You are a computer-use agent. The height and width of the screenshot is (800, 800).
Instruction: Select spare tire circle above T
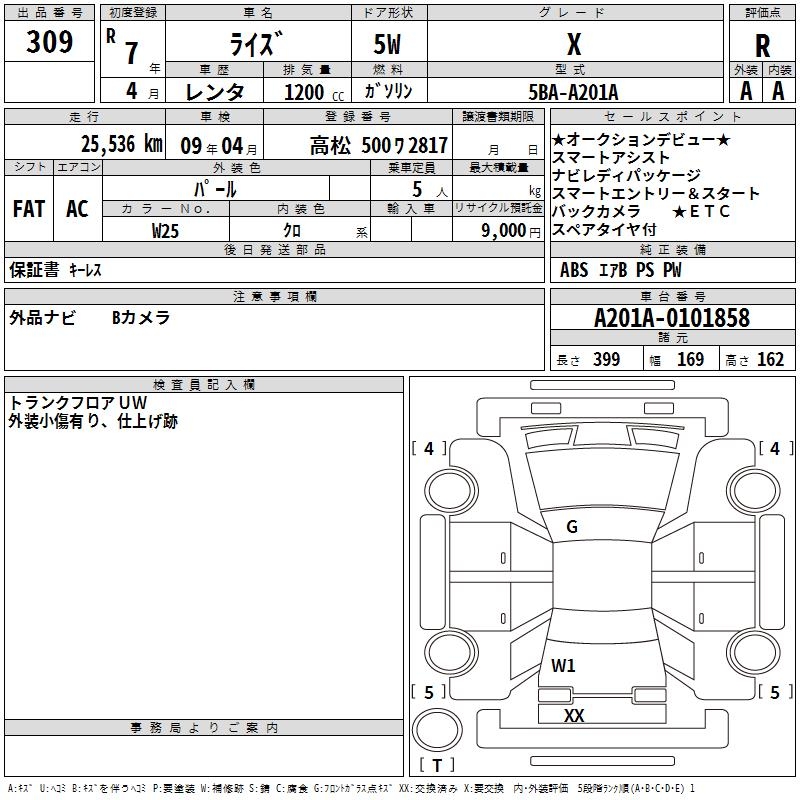(x=437, y=730)
